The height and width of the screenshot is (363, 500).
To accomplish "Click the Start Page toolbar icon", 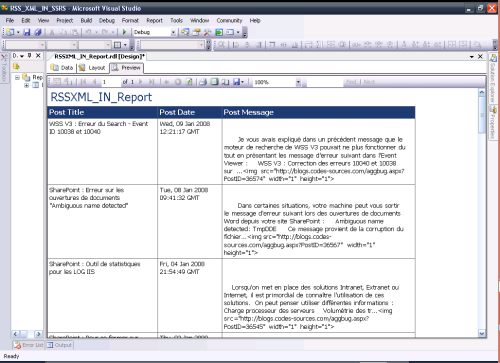I will [x=219, y=32].
